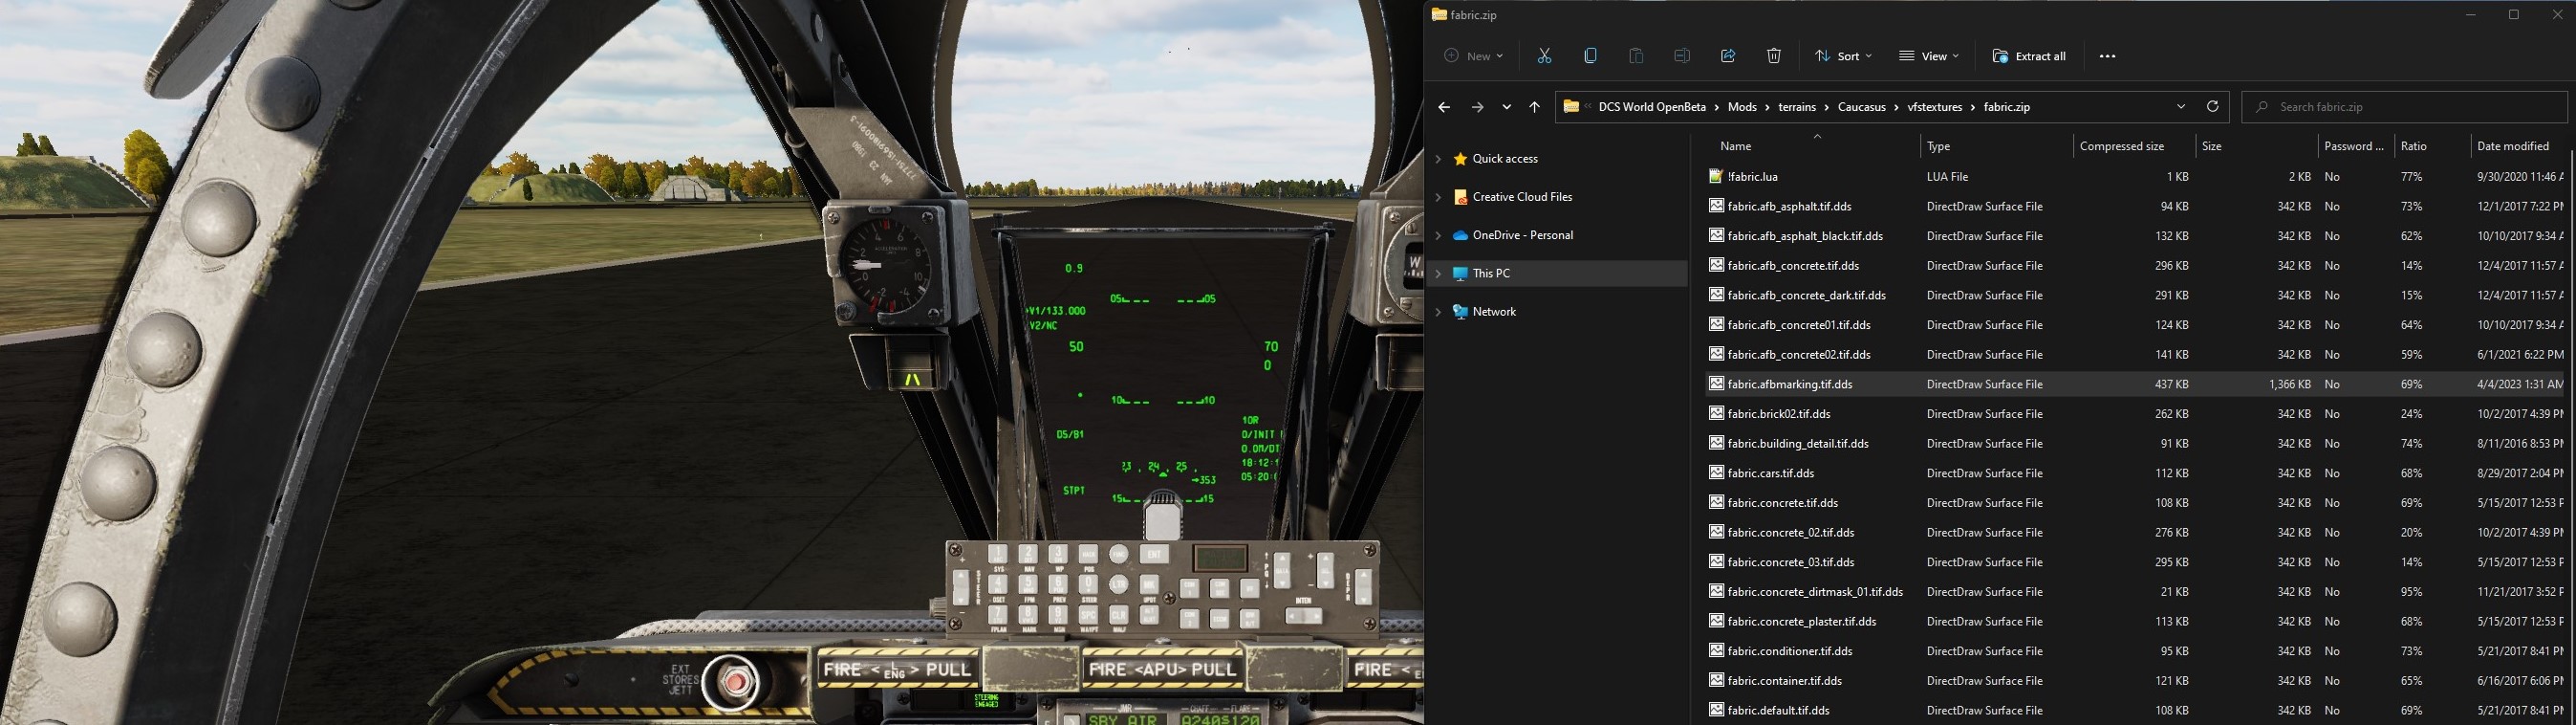Click the terrains breadcrumb segment
Screen dimensions: 2576x725
tap(1797, 107)
